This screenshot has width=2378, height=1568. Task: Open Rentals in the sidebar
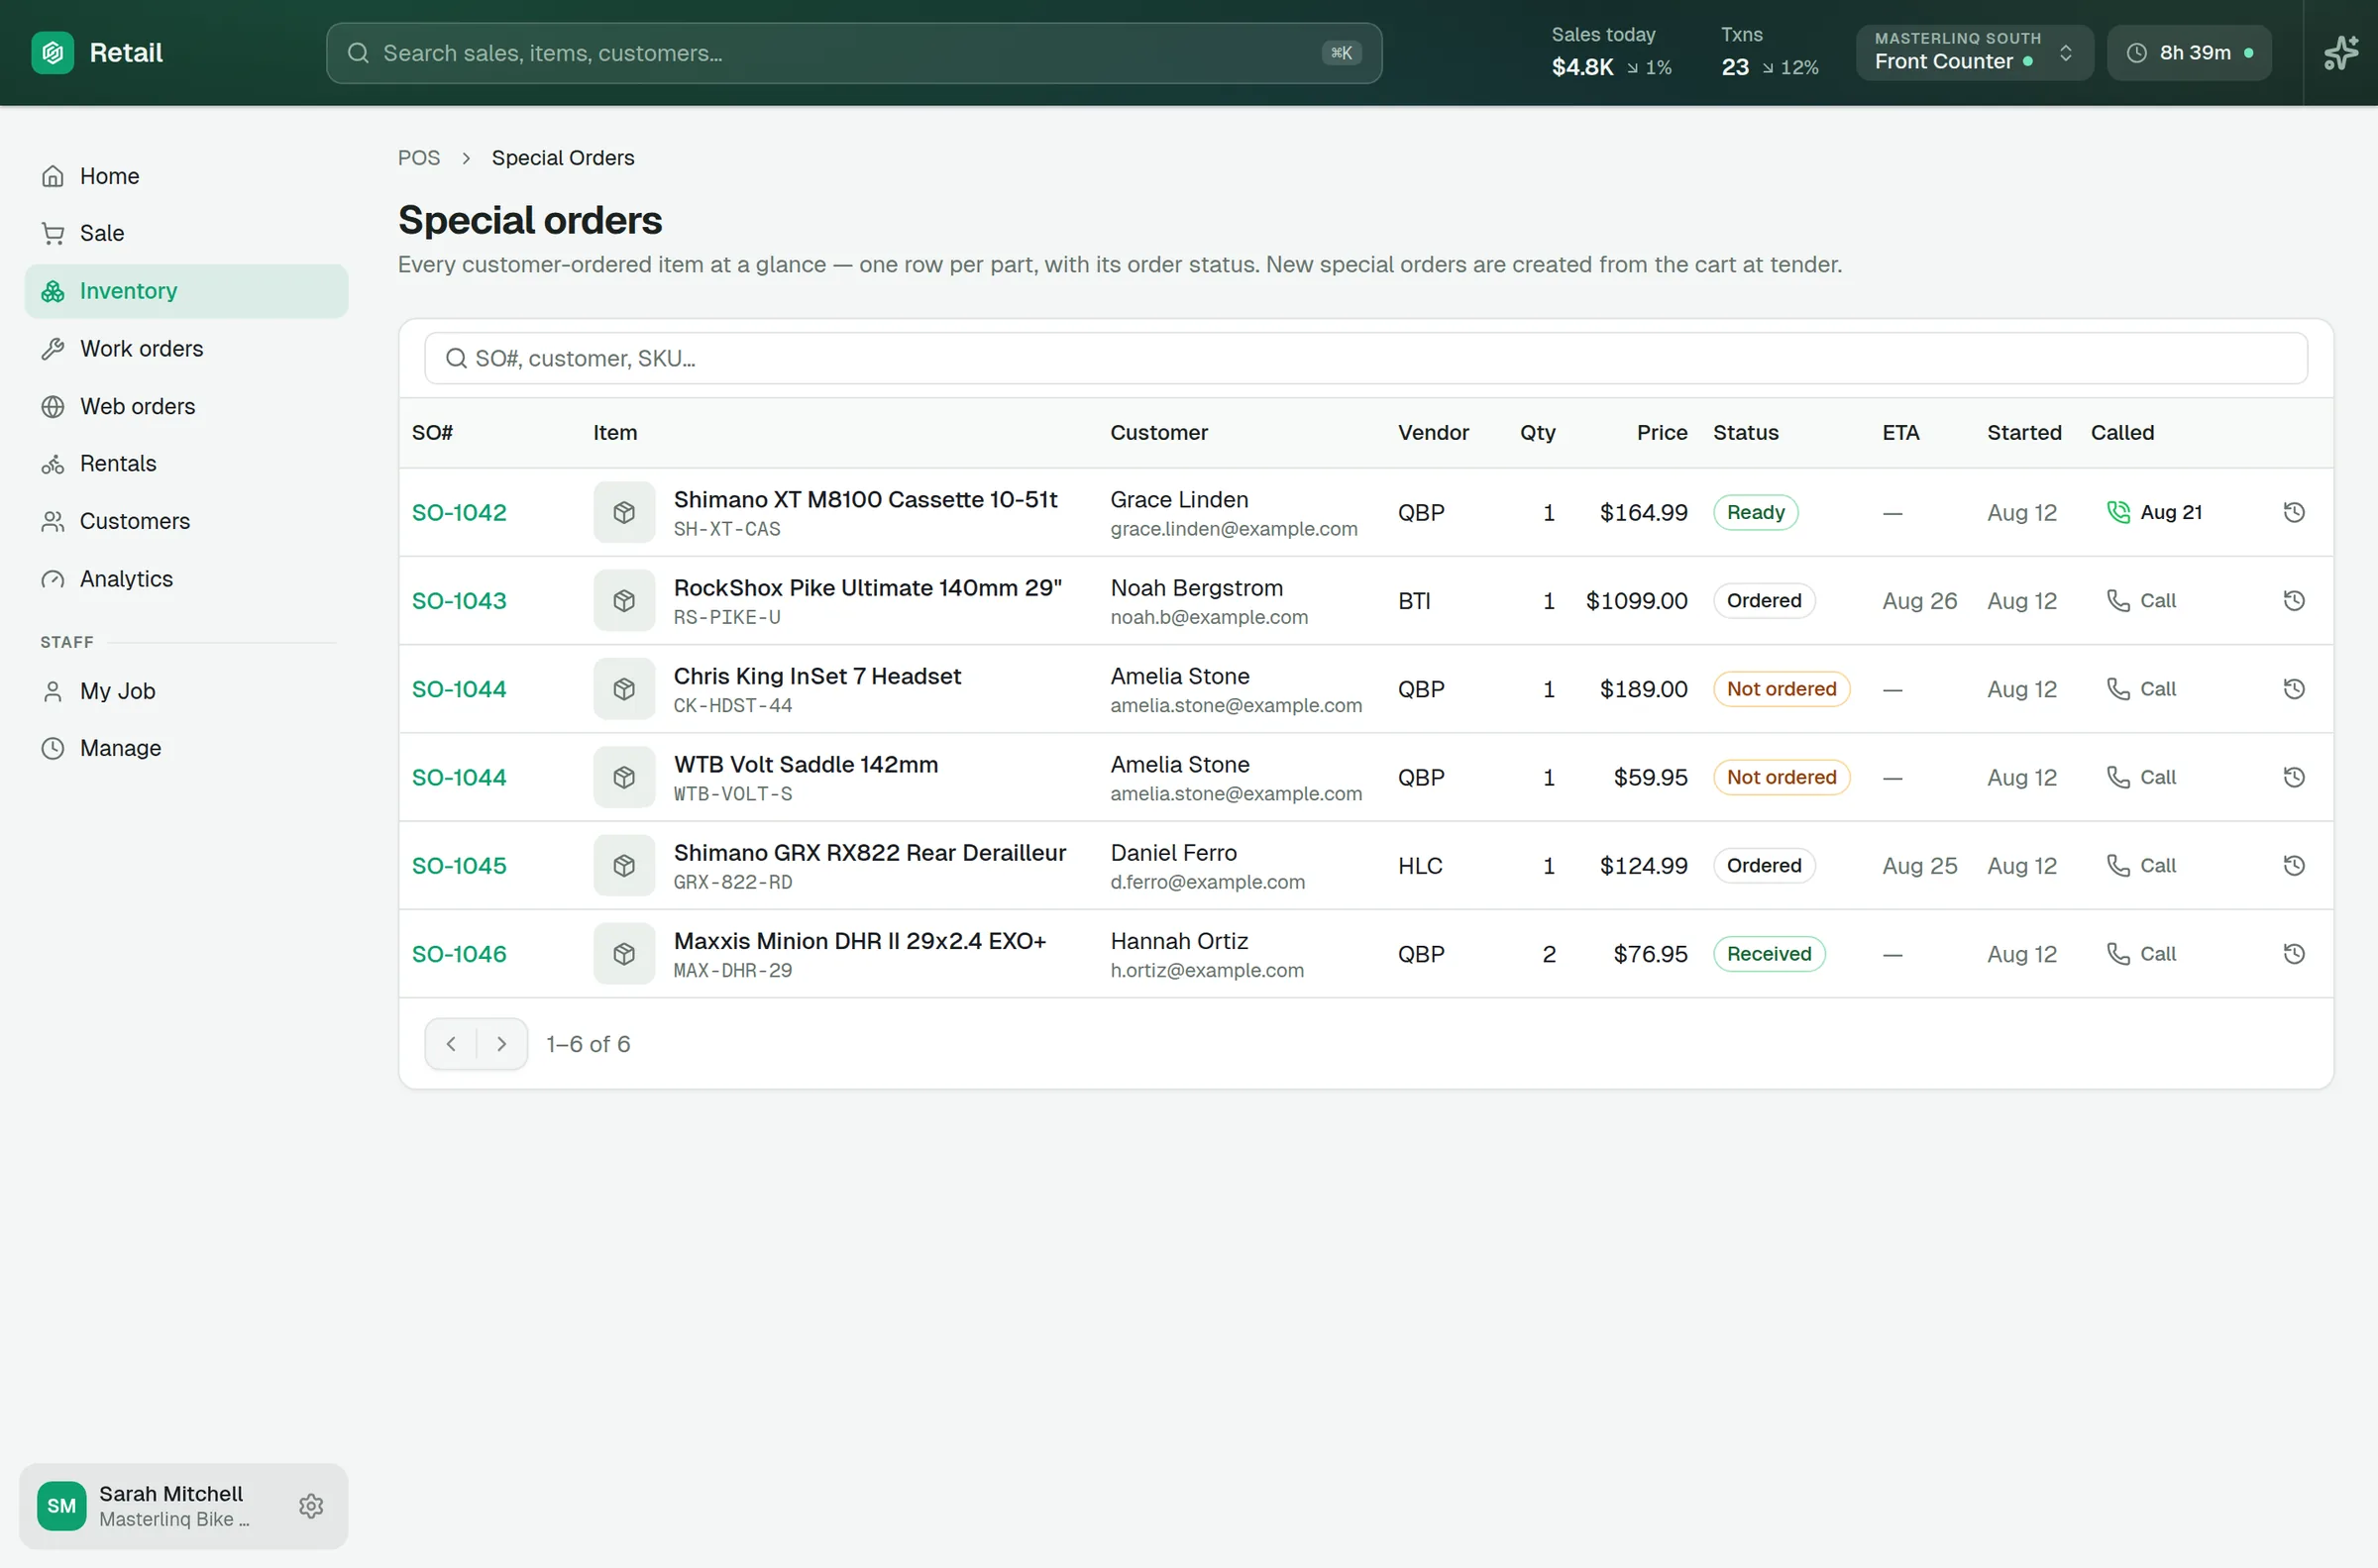186,464
